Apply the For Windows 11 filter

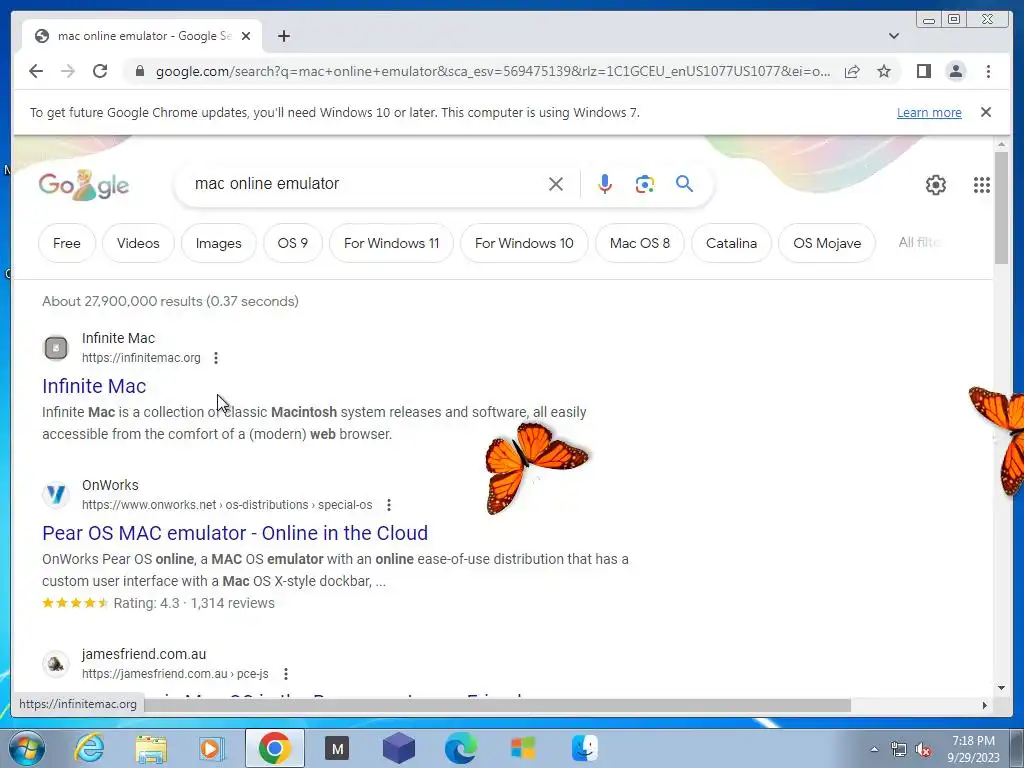pos(391,243)
